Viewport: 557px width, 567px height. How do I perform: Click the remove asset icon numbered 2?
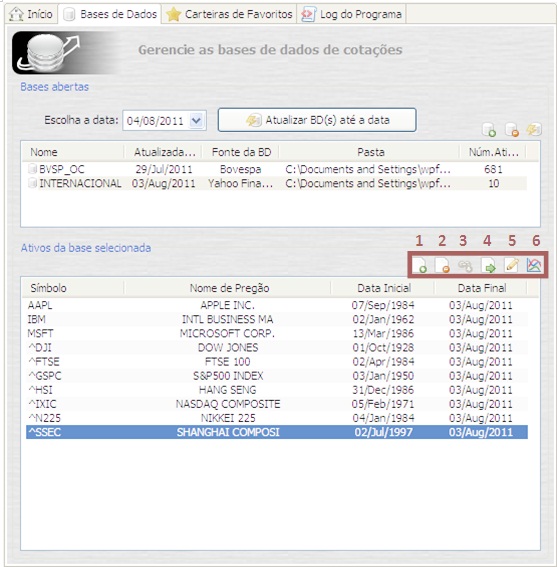[x=442, y=265]
